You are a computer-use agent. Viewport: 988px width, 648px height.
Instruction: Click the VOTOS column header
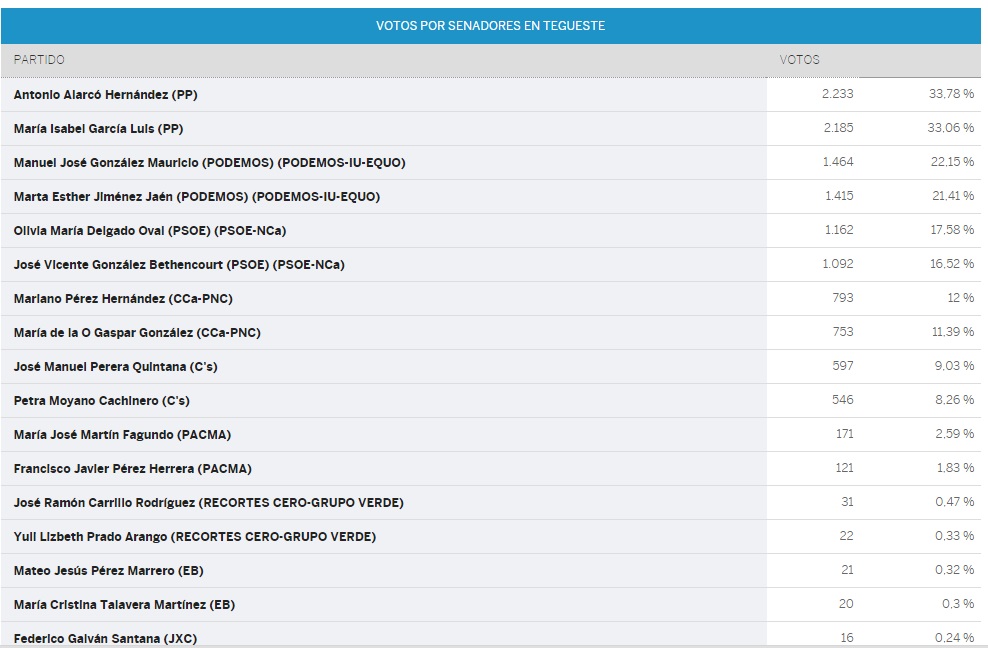(799, 60)
